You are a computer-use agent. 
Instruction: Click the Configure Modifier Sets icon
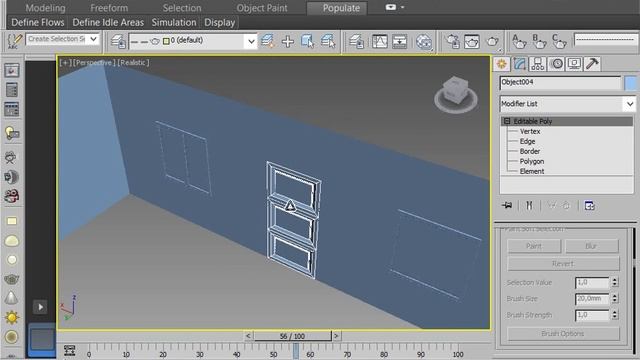tap(589, 205)
